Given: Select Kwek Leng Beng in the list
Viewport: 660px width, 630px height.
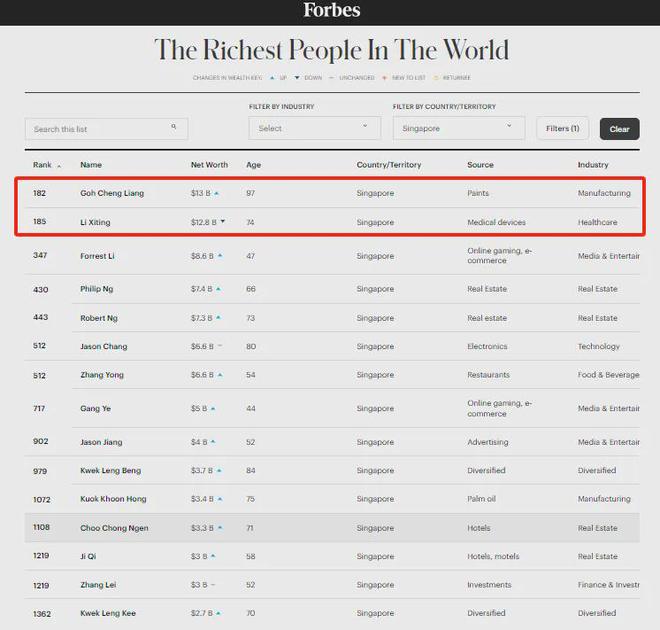Looking at the screenshot, I should click(x=111, y=471).
